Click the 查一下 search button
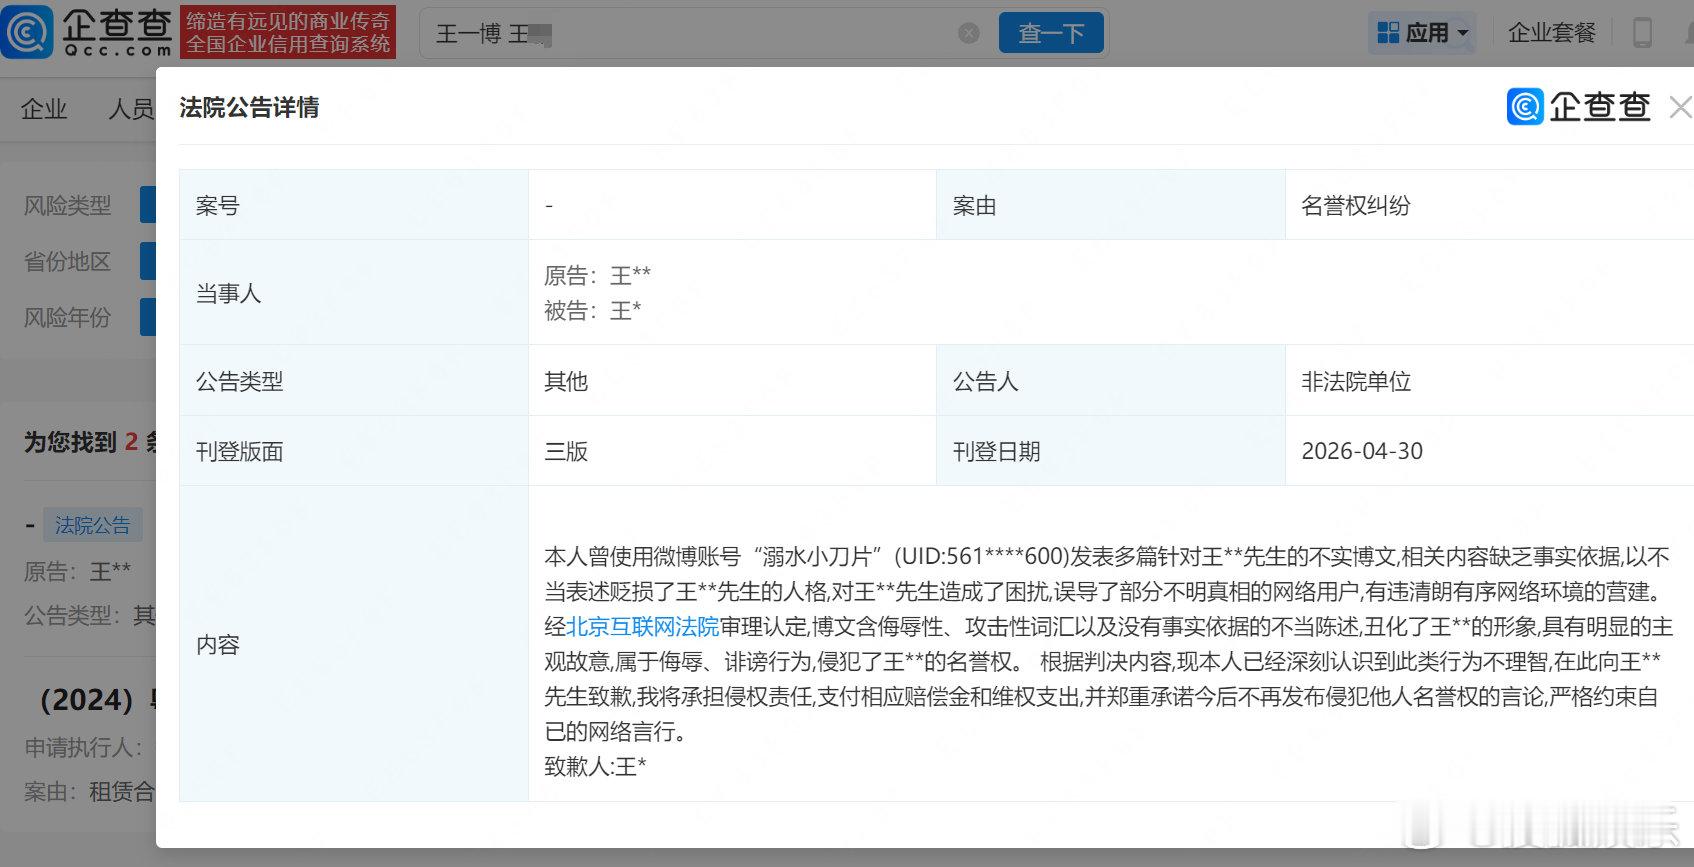The height and width of the screenshot is (867, 1694). tap(1051, 33)
